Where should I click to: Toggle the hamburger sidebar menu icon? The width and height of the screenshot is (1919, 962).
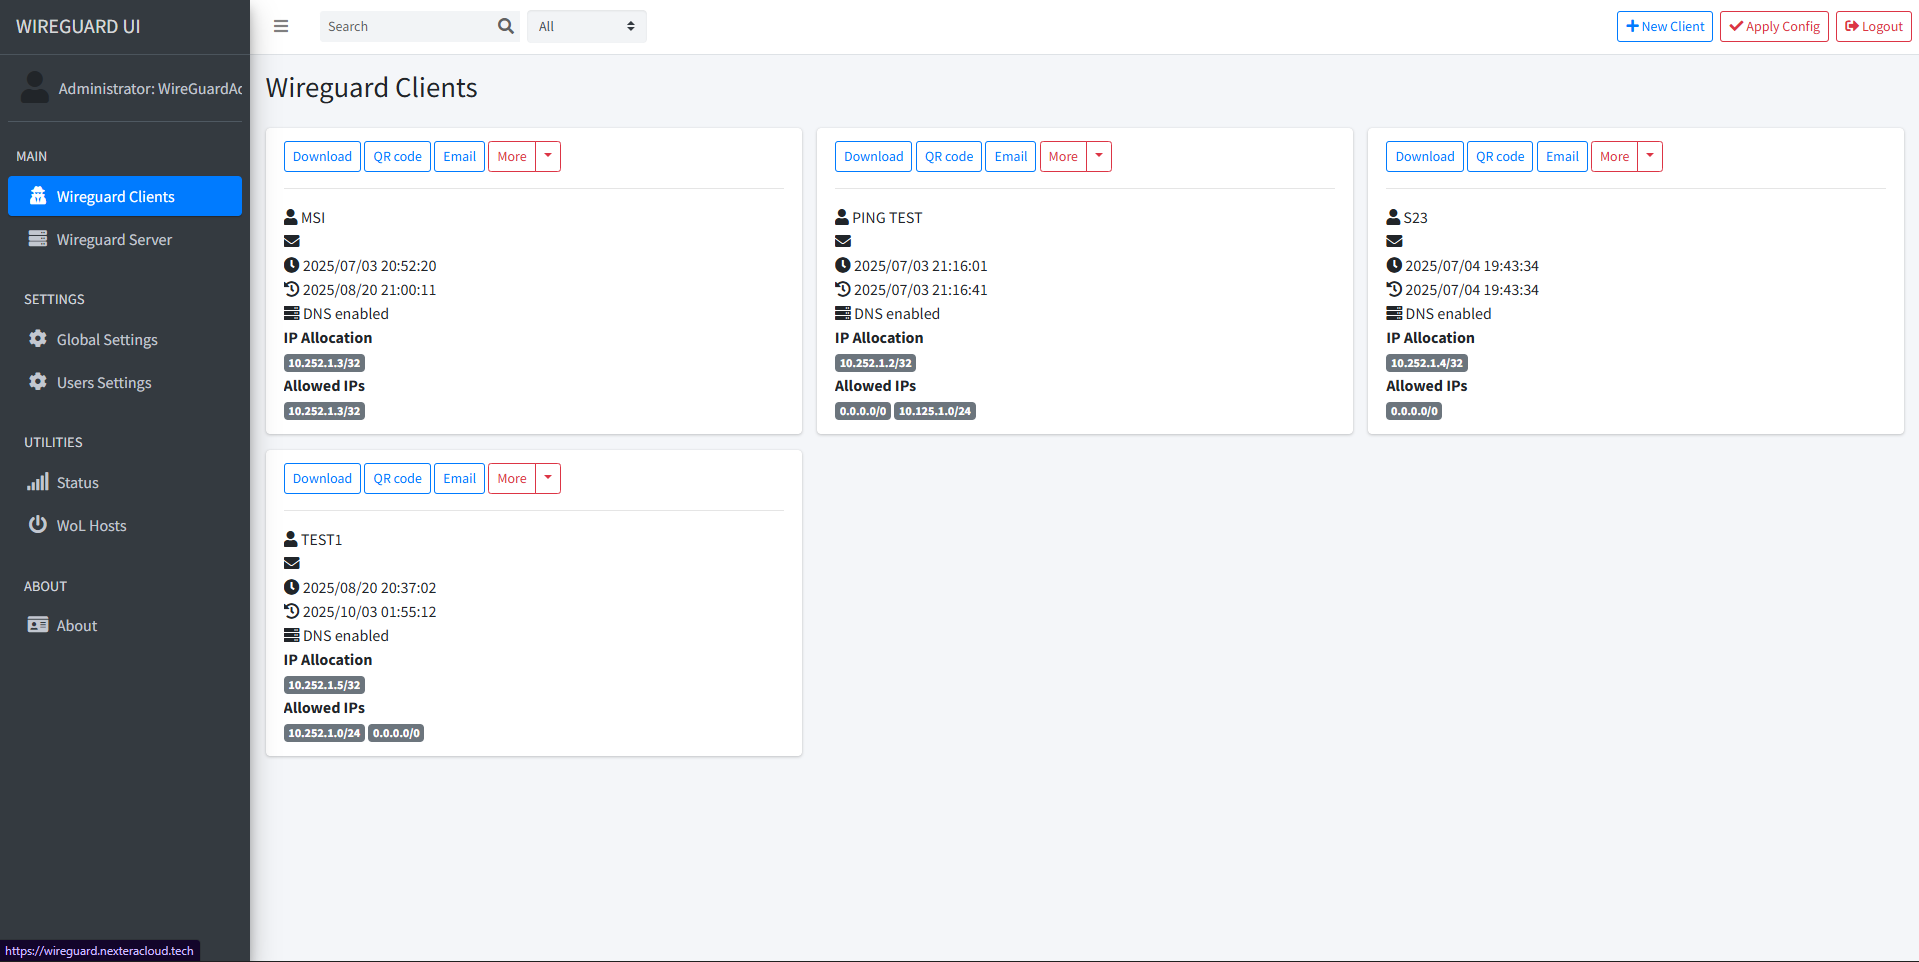281,26
